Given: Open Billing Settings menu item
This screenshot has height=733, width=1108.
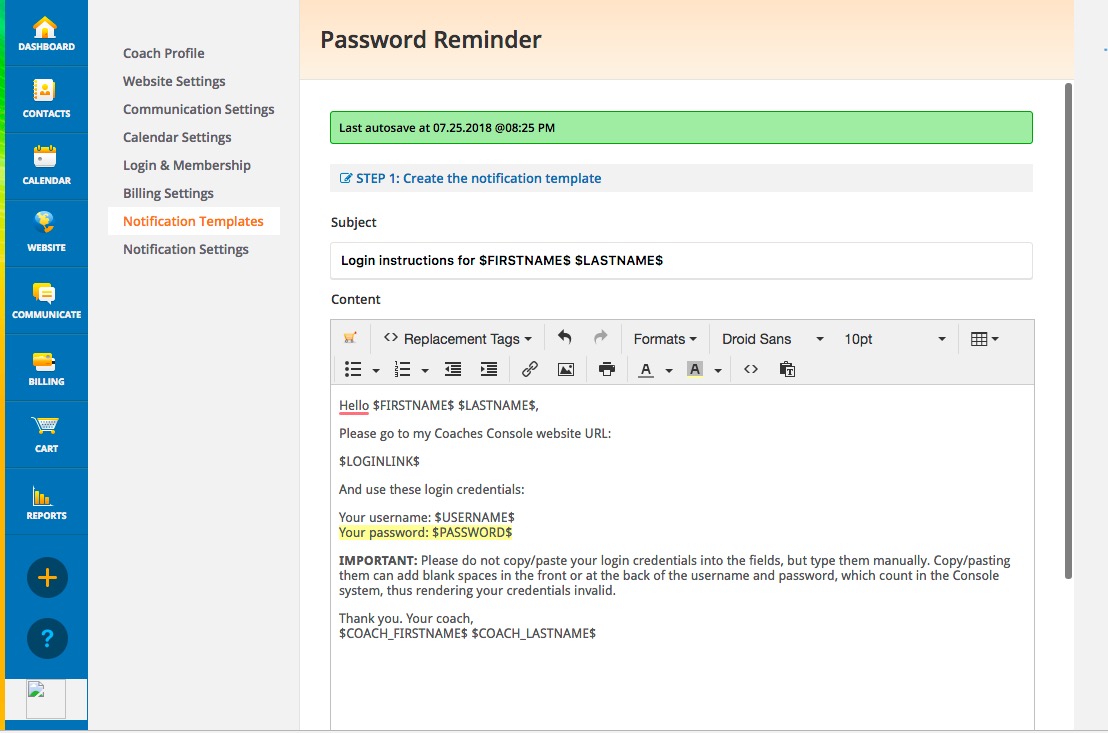Looking at the screenshot, I should coord(168,193).
